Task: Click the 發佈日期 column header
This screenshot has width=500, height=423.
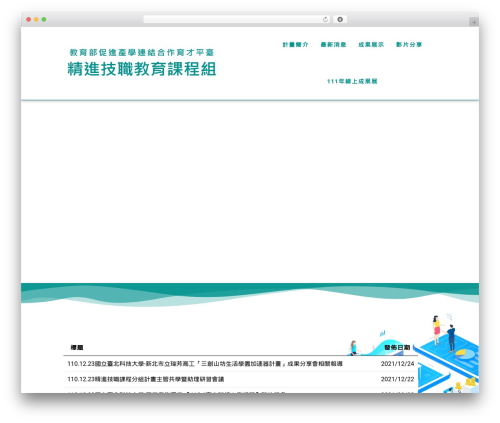Action: tap(397, 348)
